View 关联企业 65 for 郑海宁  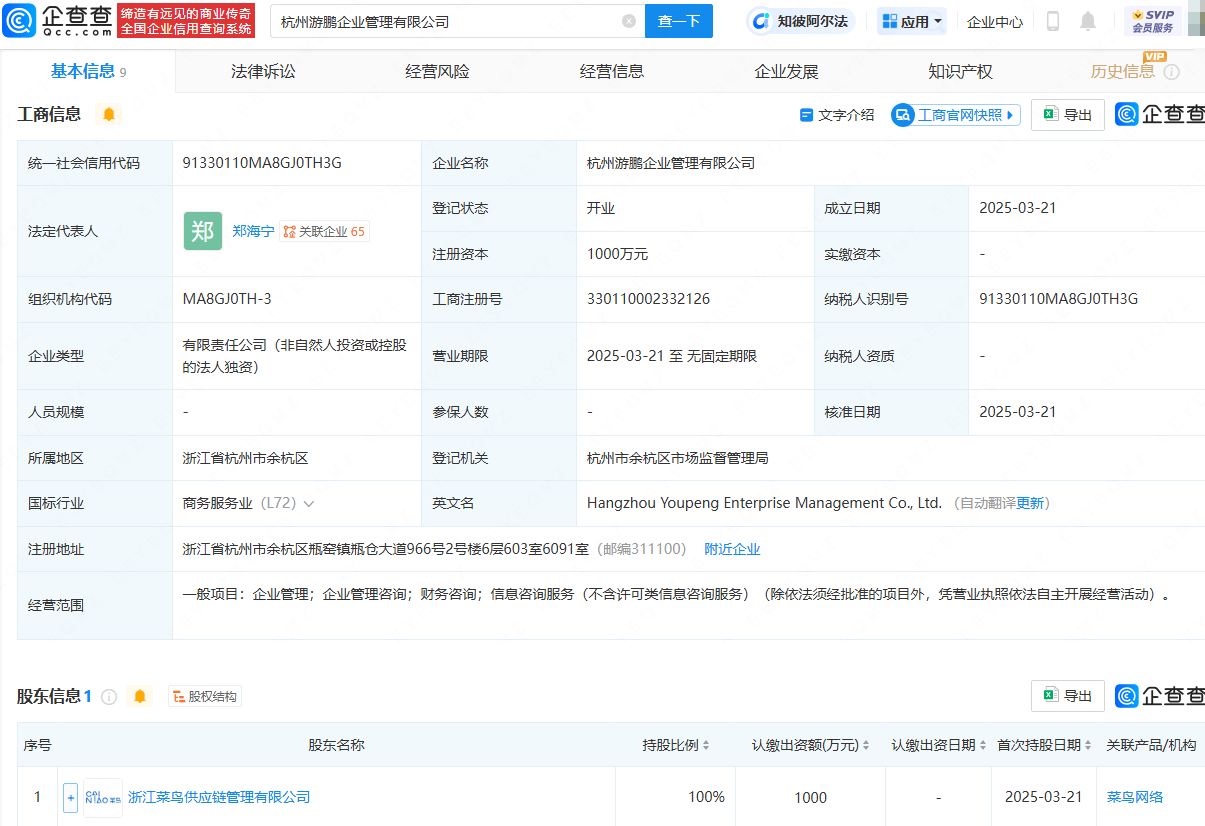pos(325,231)
